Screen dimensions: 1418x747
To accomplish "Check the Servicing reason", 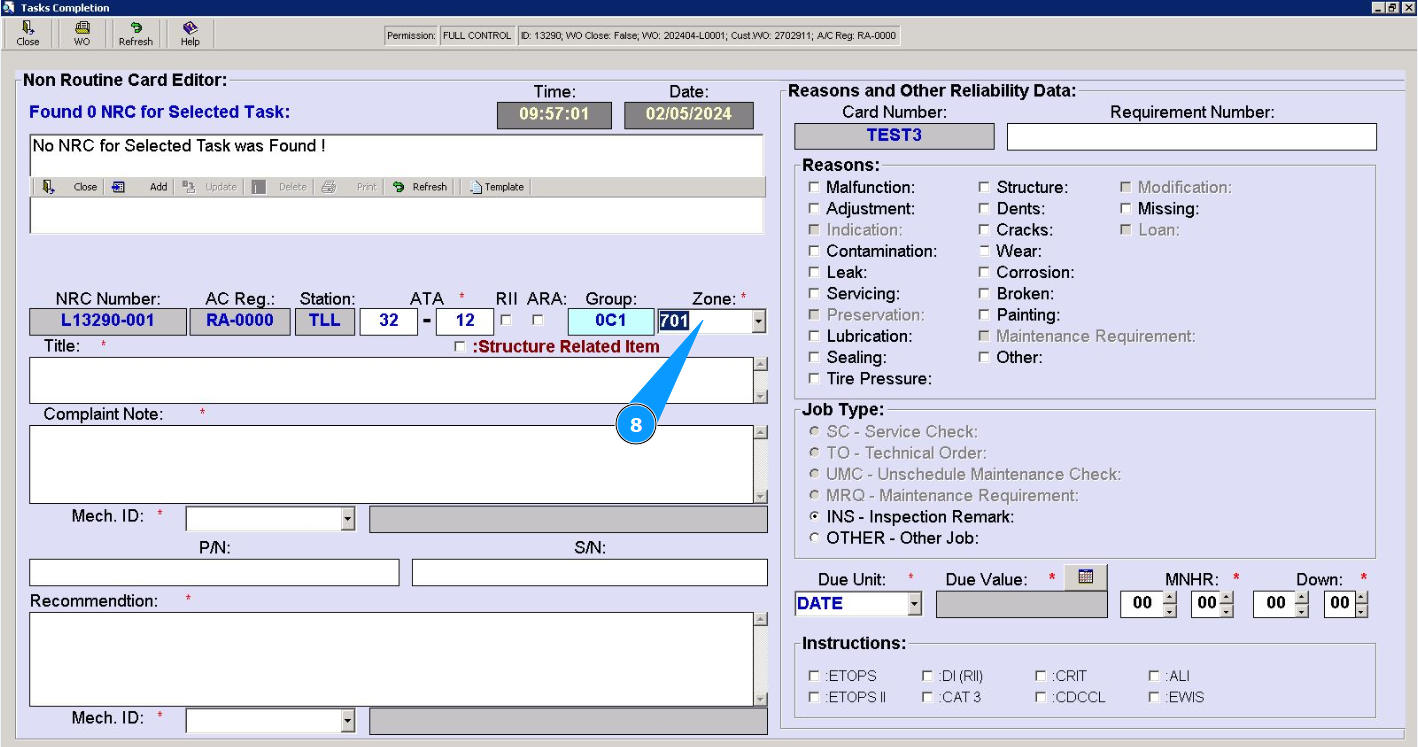I will [814, 294].
